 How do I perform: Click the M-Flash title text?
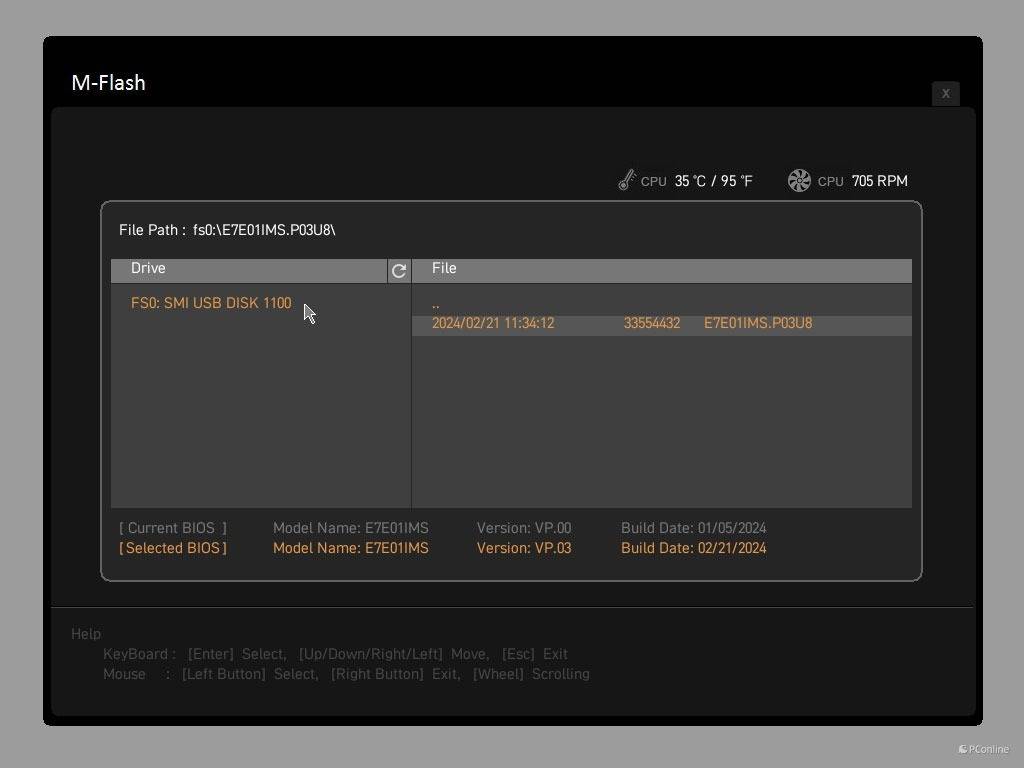108,83
